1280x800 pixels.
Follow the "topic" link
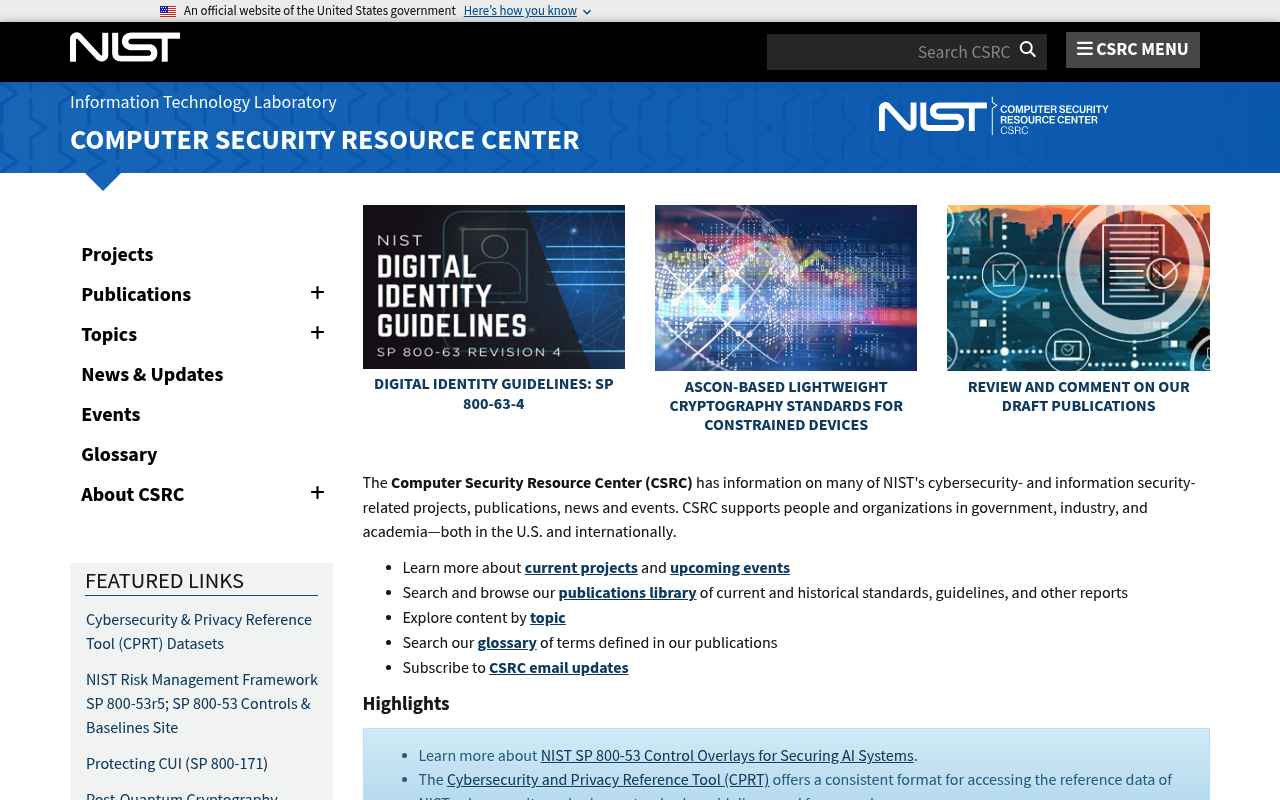click(548, 618)
